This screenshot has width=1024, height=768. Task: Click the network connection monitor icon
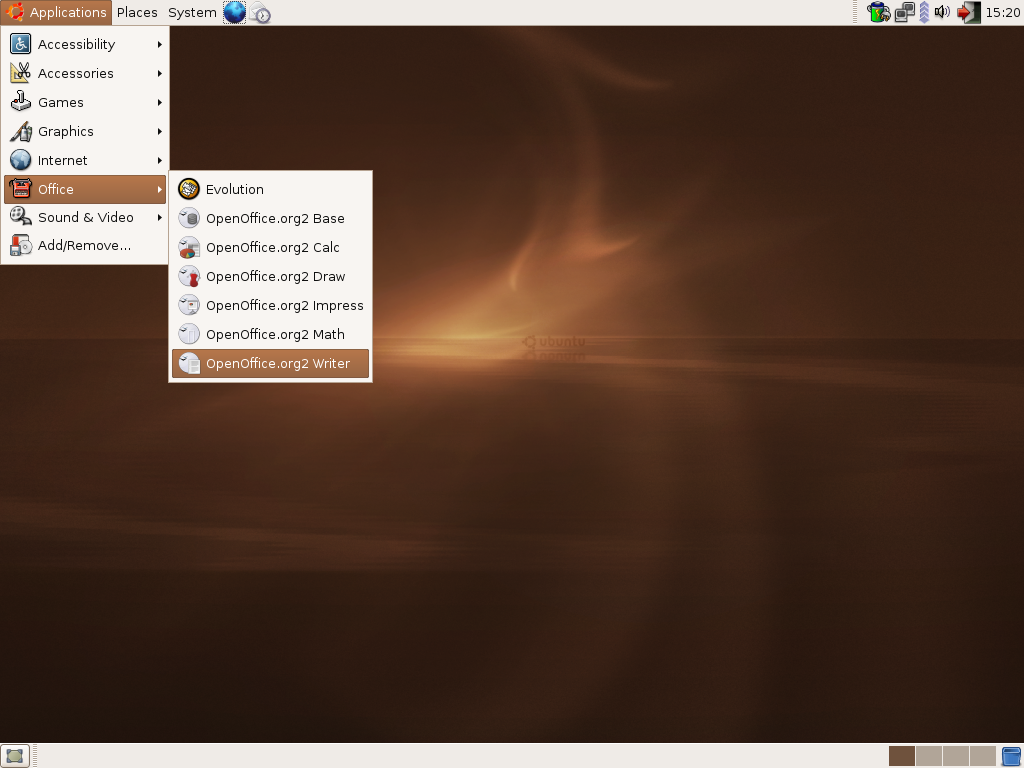[x=904, y=12]
